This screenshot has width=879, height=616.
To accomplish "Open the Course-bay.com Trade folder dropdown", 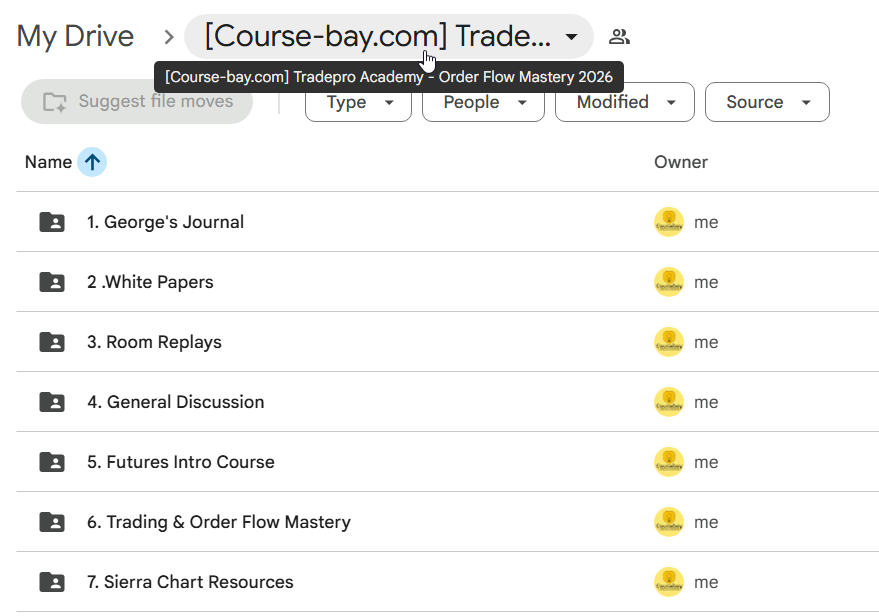I will pyautogui.click(x=388, y=36).
